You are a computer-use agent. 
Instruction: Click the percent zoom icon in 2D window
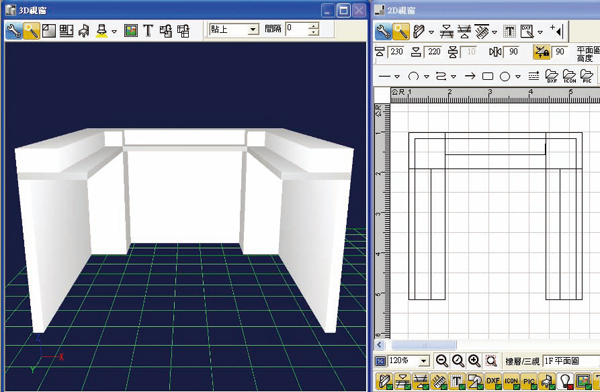(380, 361)
